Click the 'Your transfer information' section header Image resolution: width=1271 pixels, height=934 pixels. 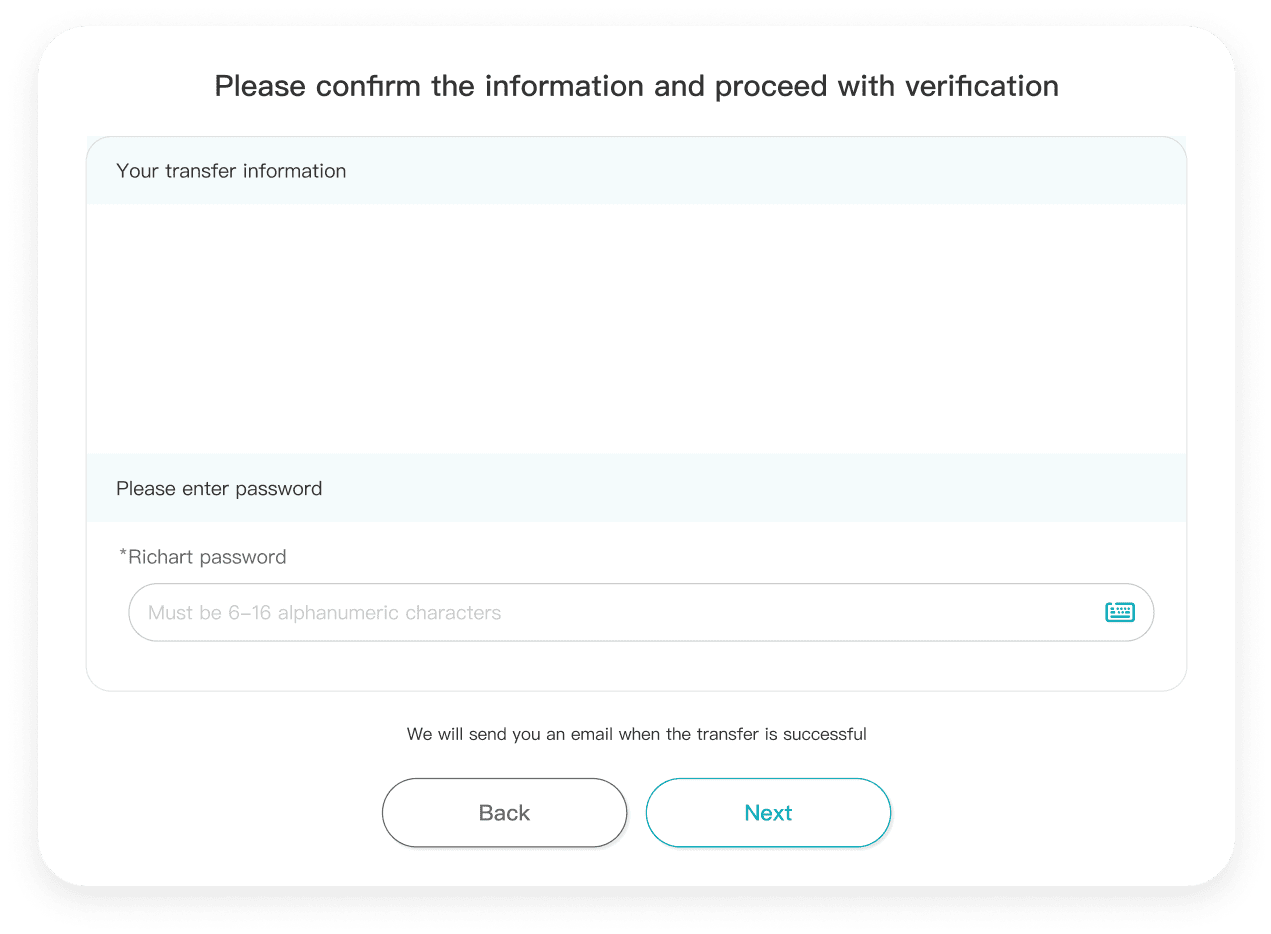point(636,171)
